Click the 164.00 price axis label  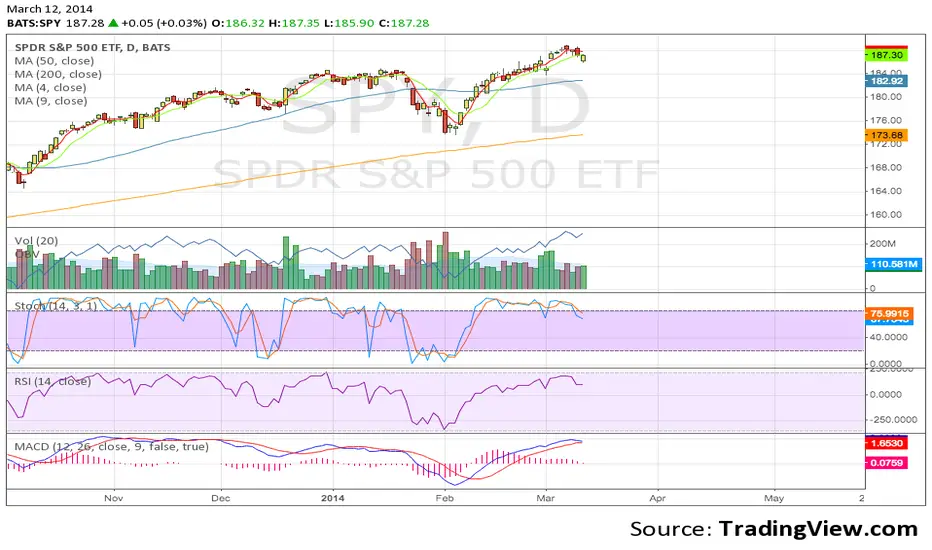coord(886,191)
